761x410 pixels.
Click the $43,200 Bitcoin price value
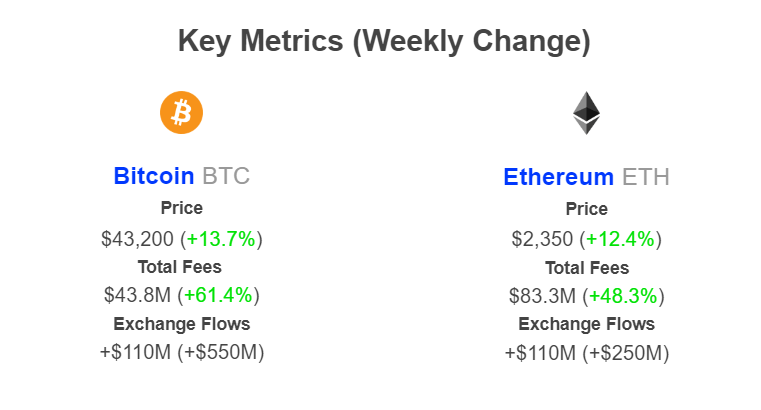[x=137, y=239]
